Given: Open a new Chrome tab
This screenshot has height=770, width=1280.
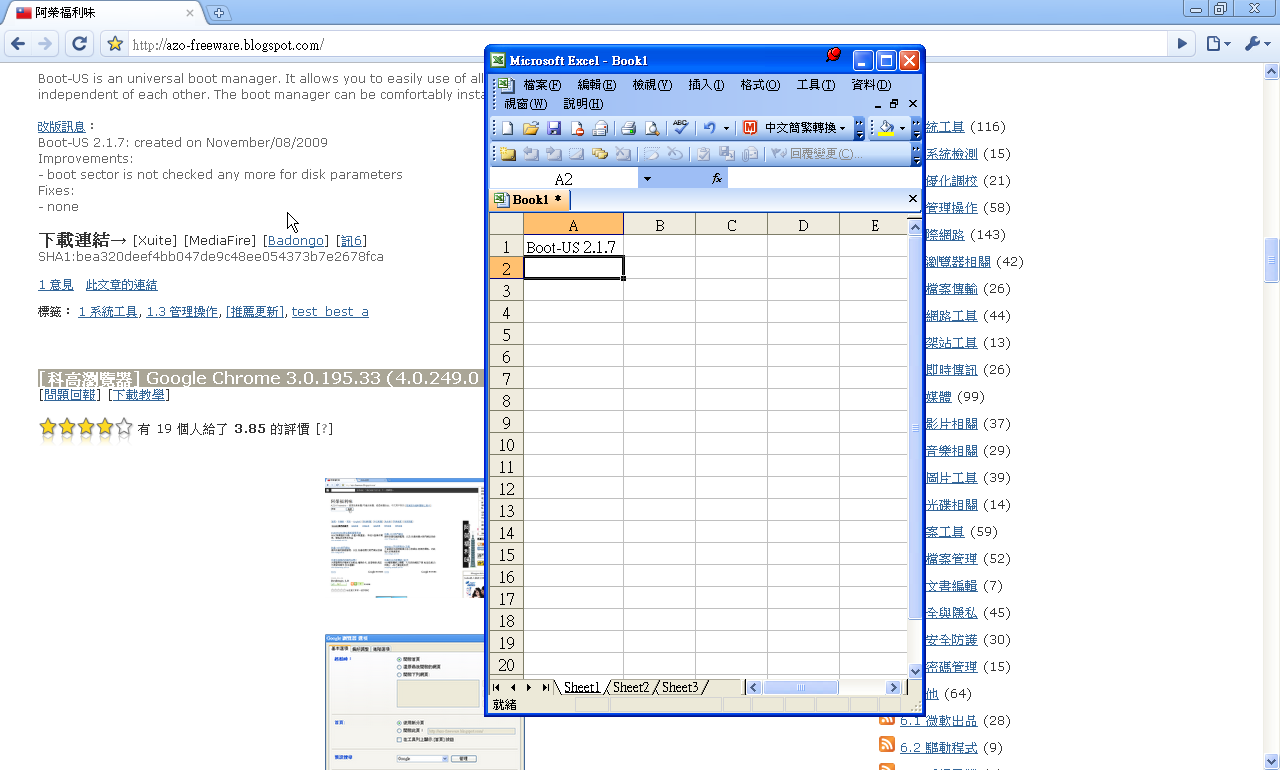Looking at the screenshot, I should pos(220,13).
